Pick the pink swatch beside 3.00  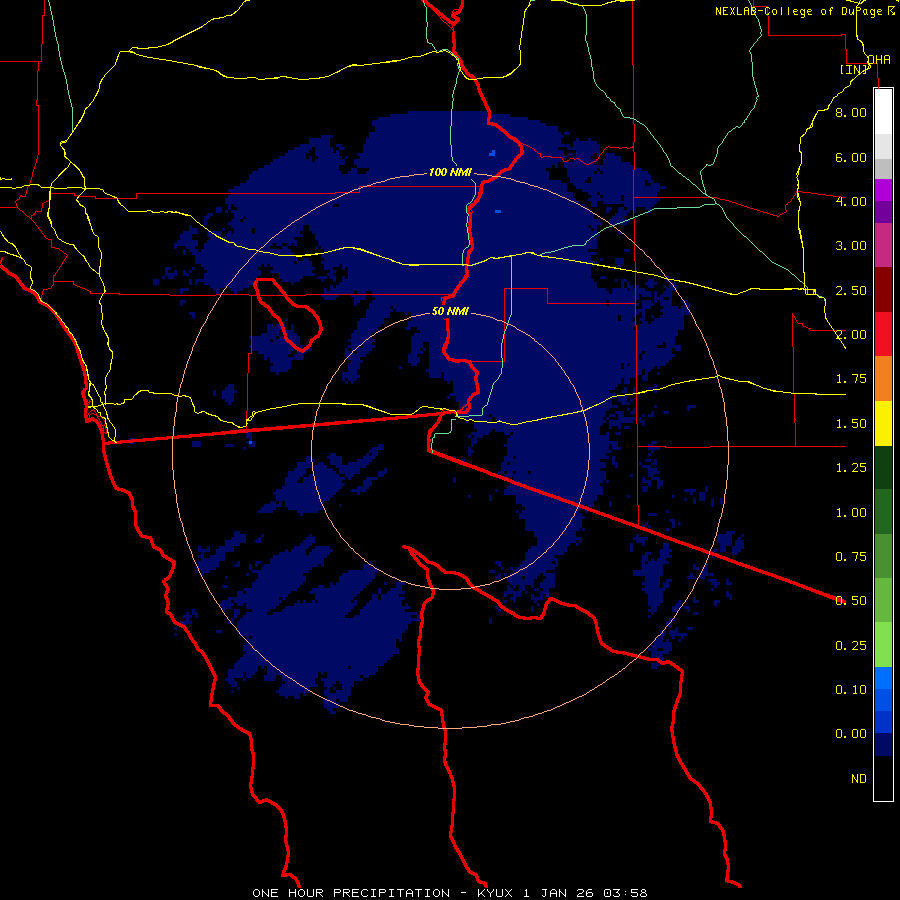tap(883, 245)
